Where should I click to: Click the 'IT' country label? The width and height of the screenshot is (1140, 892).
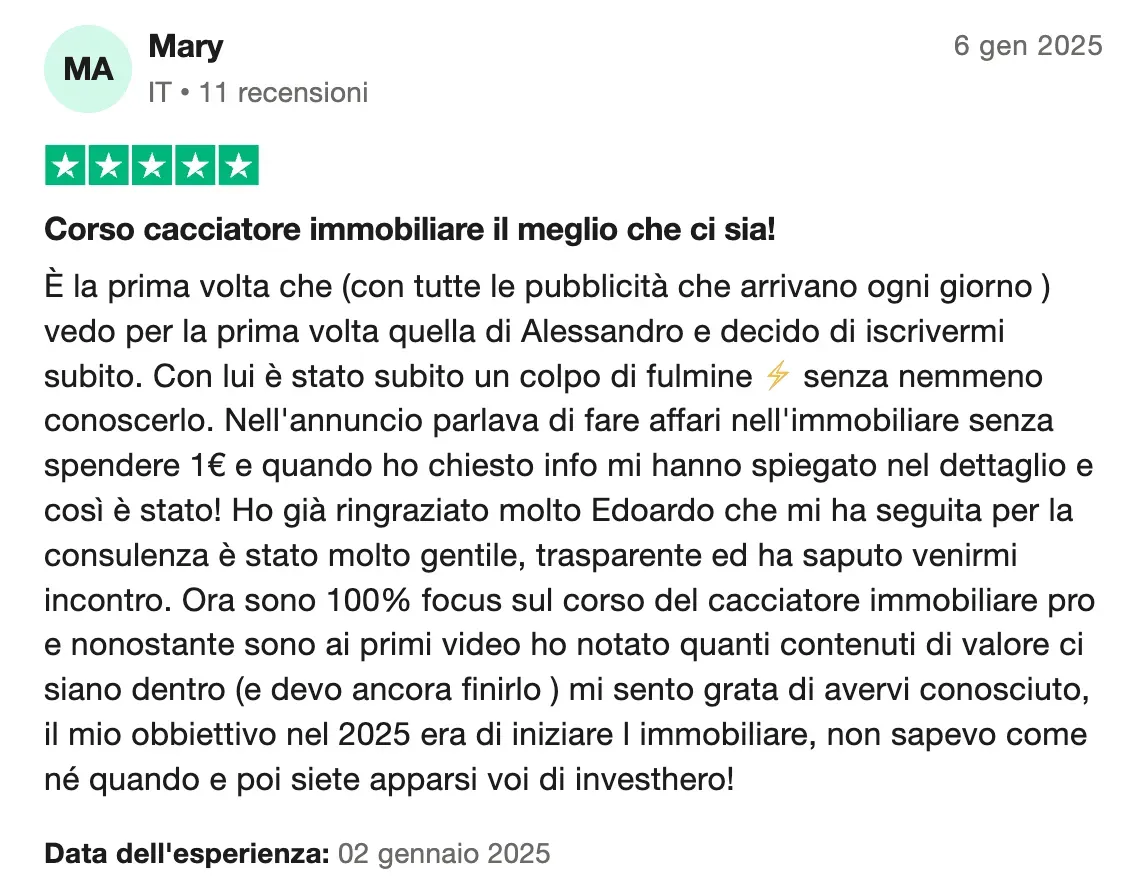pyautogui.click(x=158, y=93)
